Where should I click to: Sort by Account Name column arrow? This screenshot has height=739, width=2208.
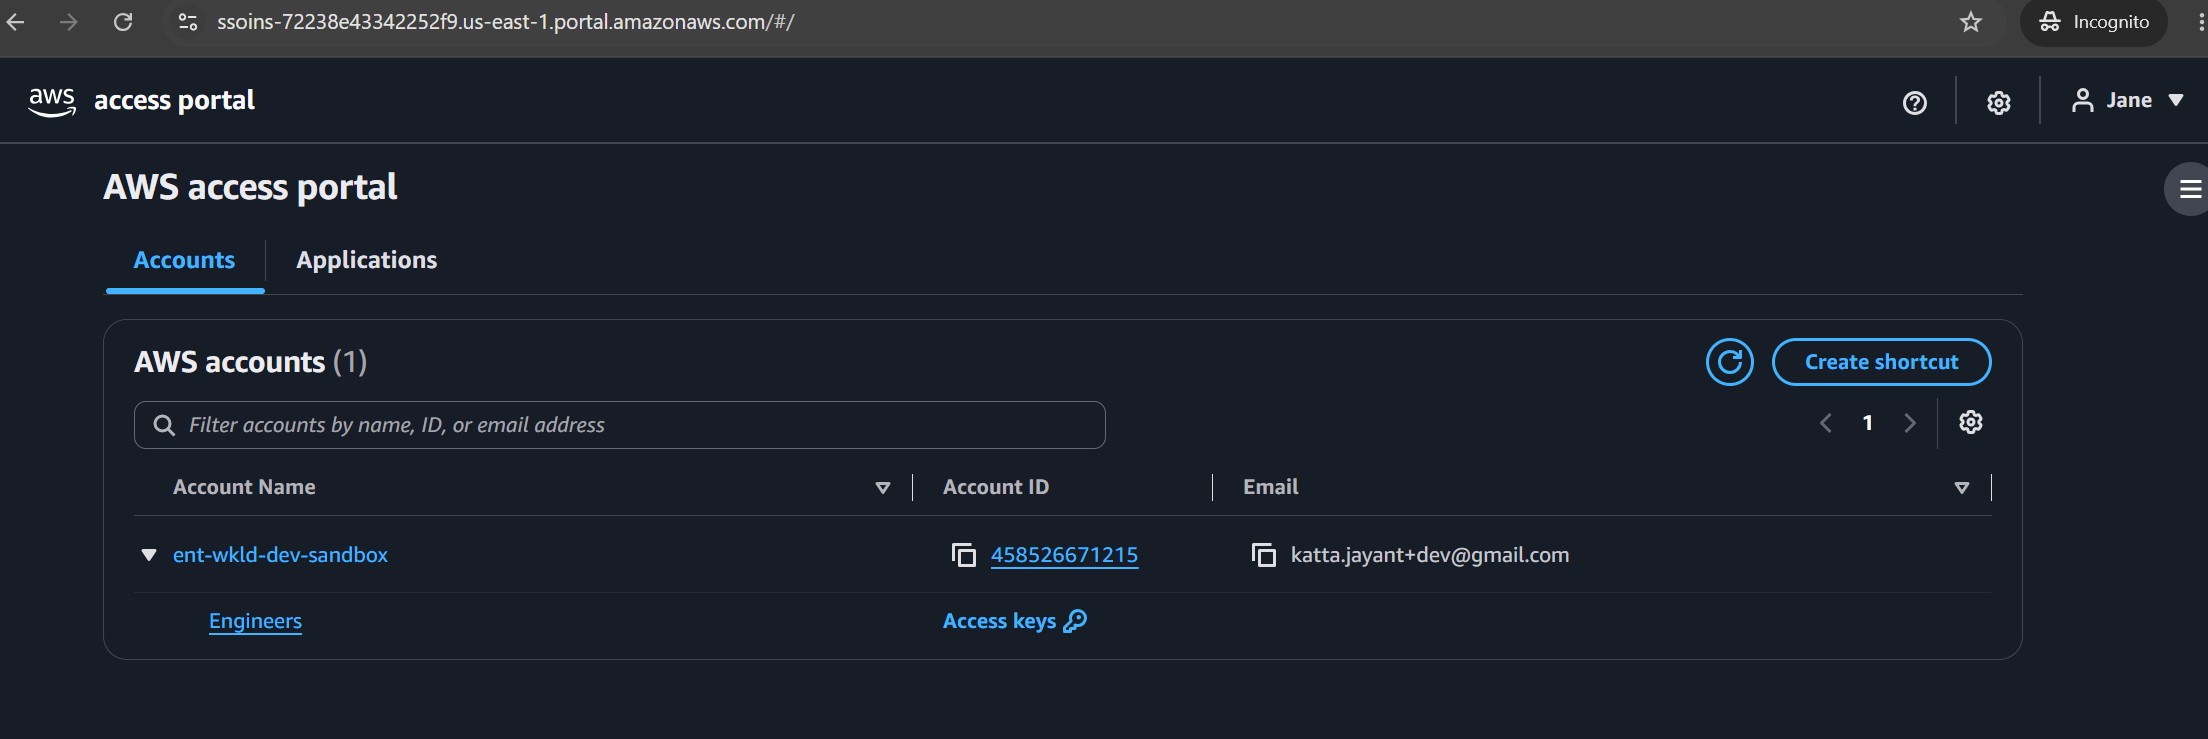pyautogui.click(x=882, y=488)
